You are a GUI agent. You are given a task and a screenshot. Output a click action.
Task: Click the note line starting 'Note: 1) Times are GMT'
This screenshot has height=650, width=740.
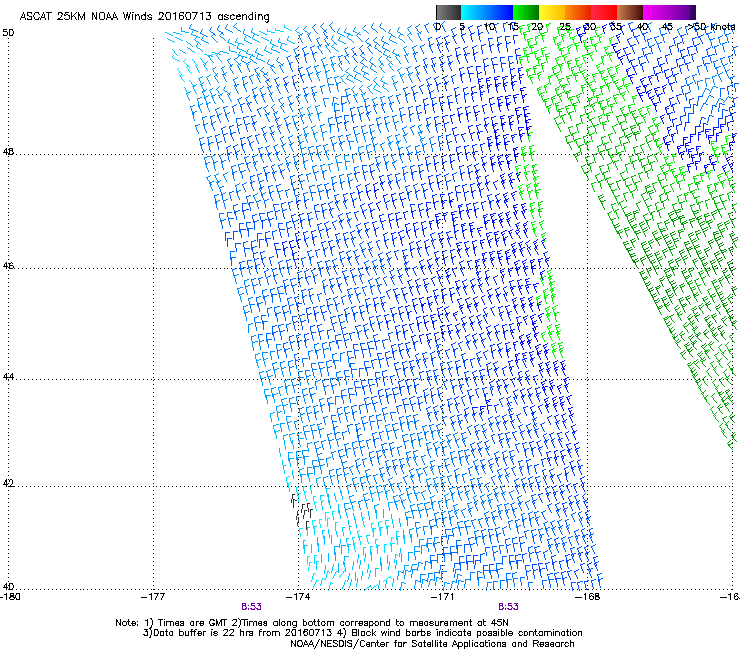[x=312, y=623]
